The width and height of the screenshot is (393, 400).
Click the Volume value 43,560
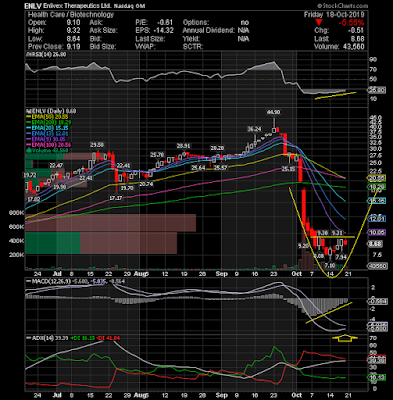tap(353, 47)
